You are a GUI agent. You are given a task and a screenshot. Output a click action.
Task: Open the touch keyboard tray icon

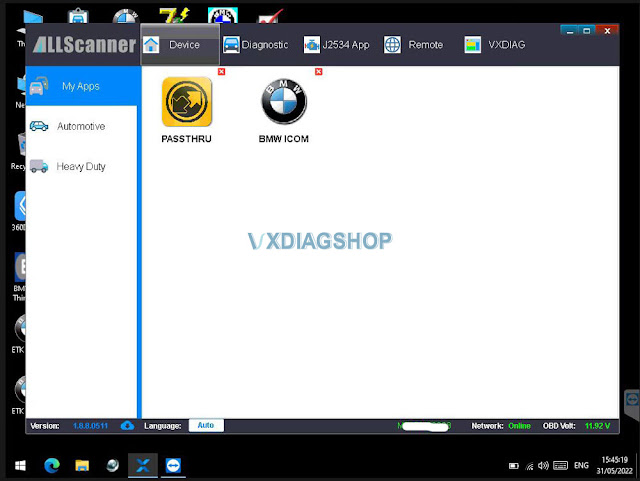[x=560, y=465]
